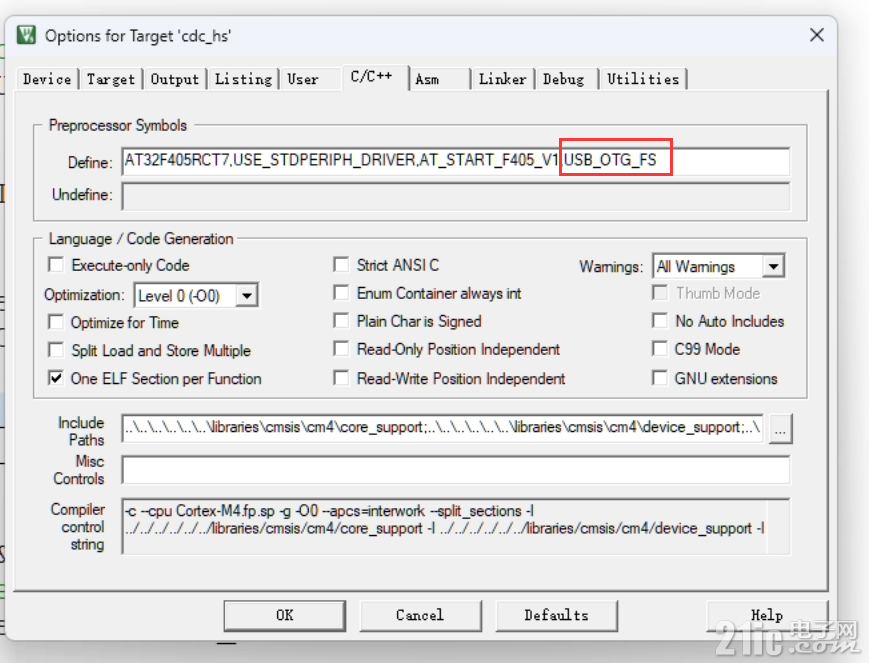The height and width of the screenshot is (663, 869).
Task: Click the Defaults button
Action: click(x=556, y=615)
